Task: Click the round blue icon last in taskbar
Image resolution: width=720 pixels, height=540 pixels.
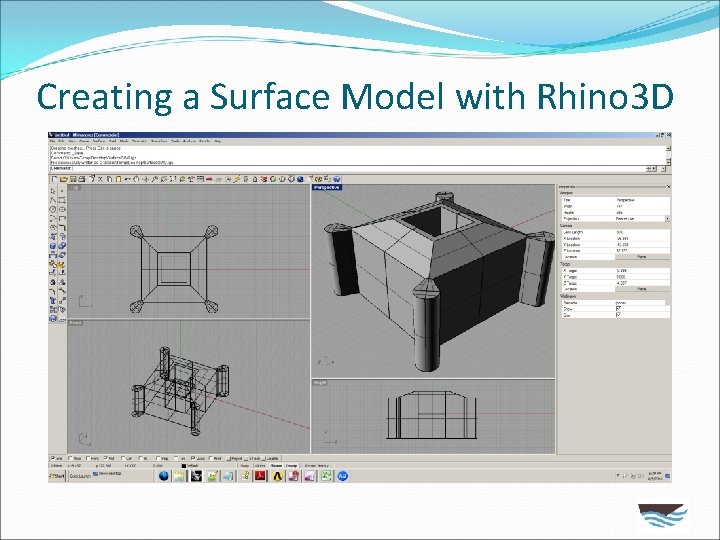Action: point(343,476)
